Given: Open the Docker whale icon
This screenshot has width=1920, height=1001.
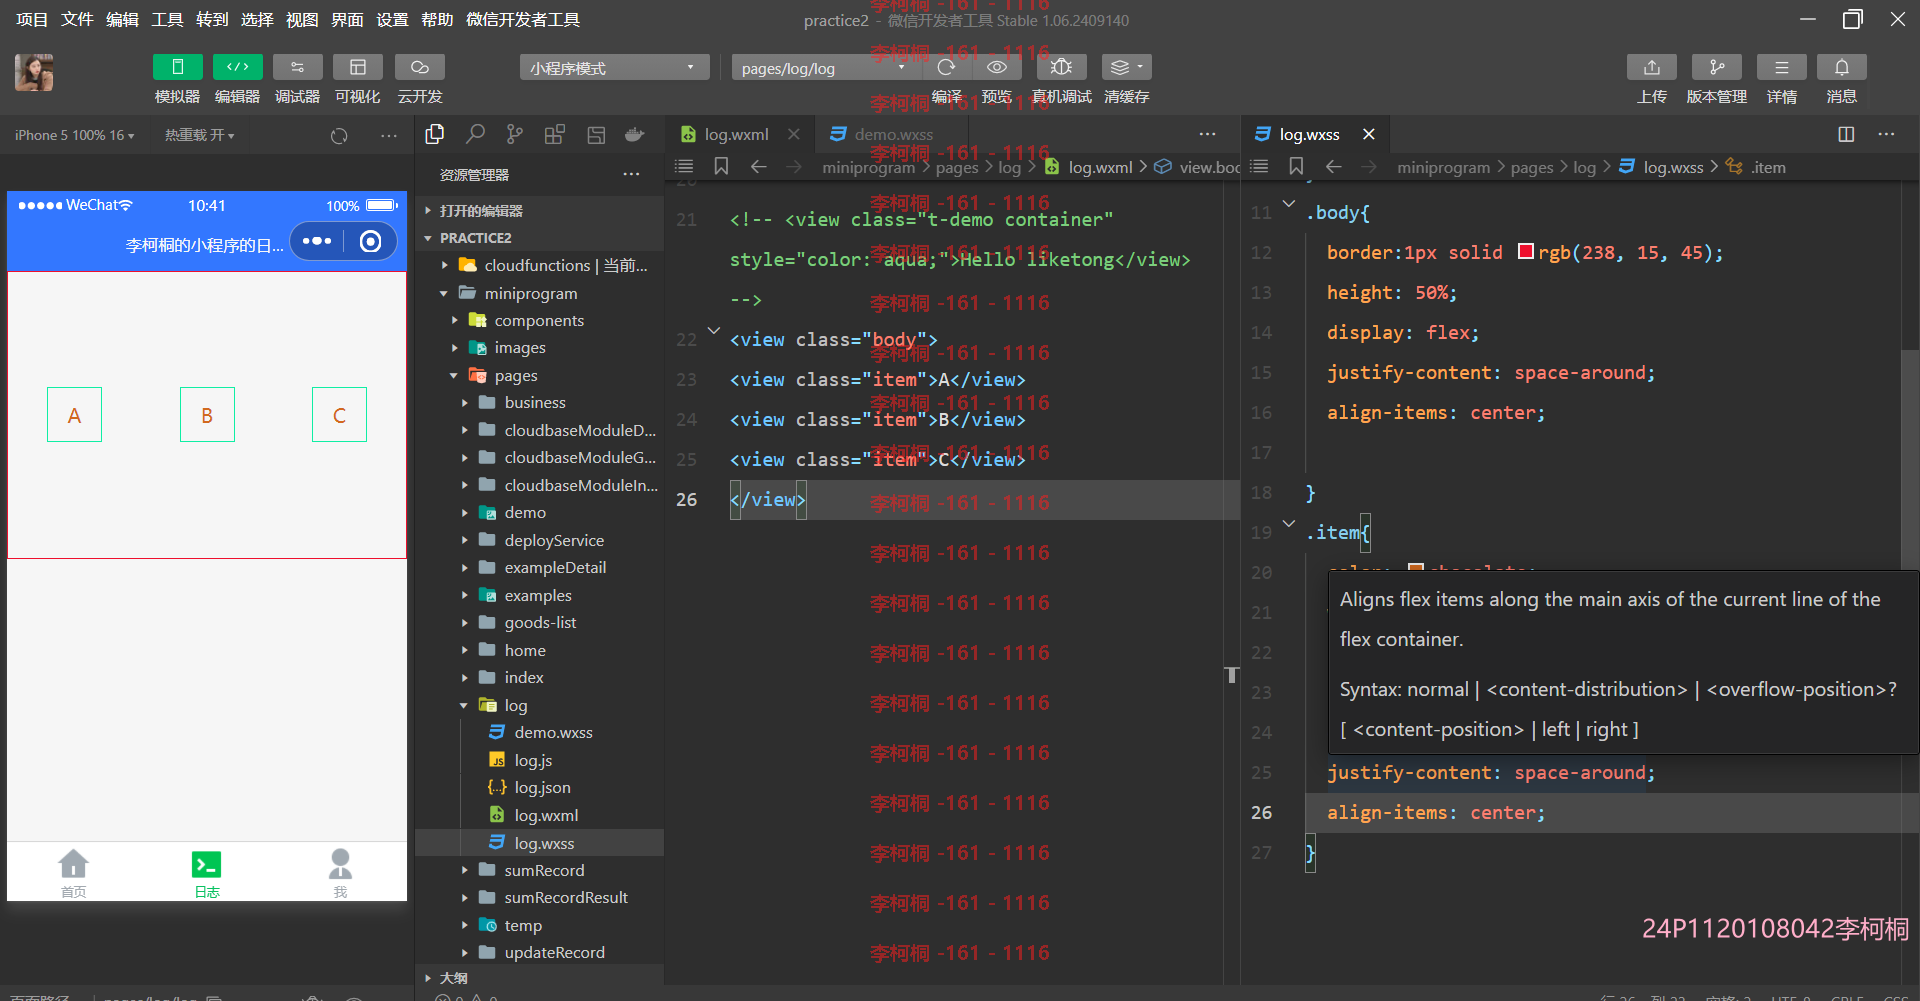Looking at the screenshot, I should pos(635,134).
